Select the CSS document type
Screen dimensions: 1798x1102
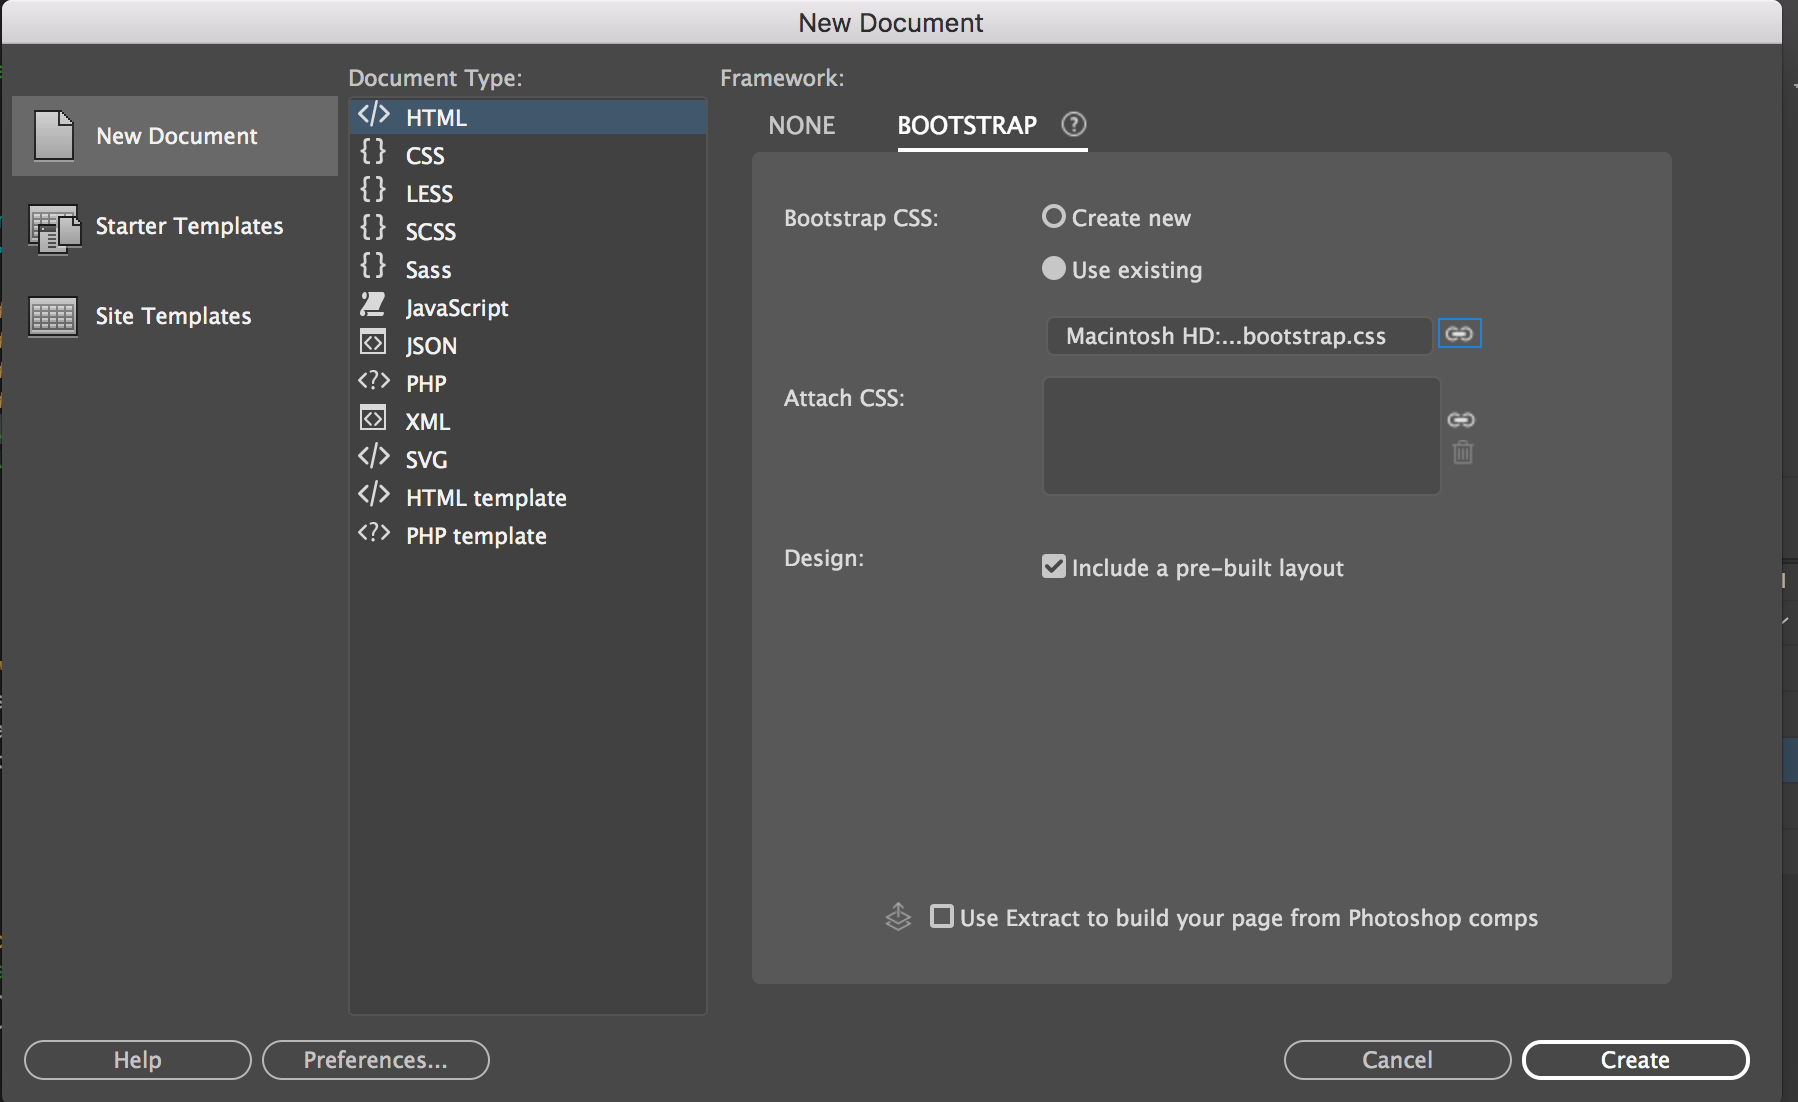pyautogui.click(x=424, y=154)
